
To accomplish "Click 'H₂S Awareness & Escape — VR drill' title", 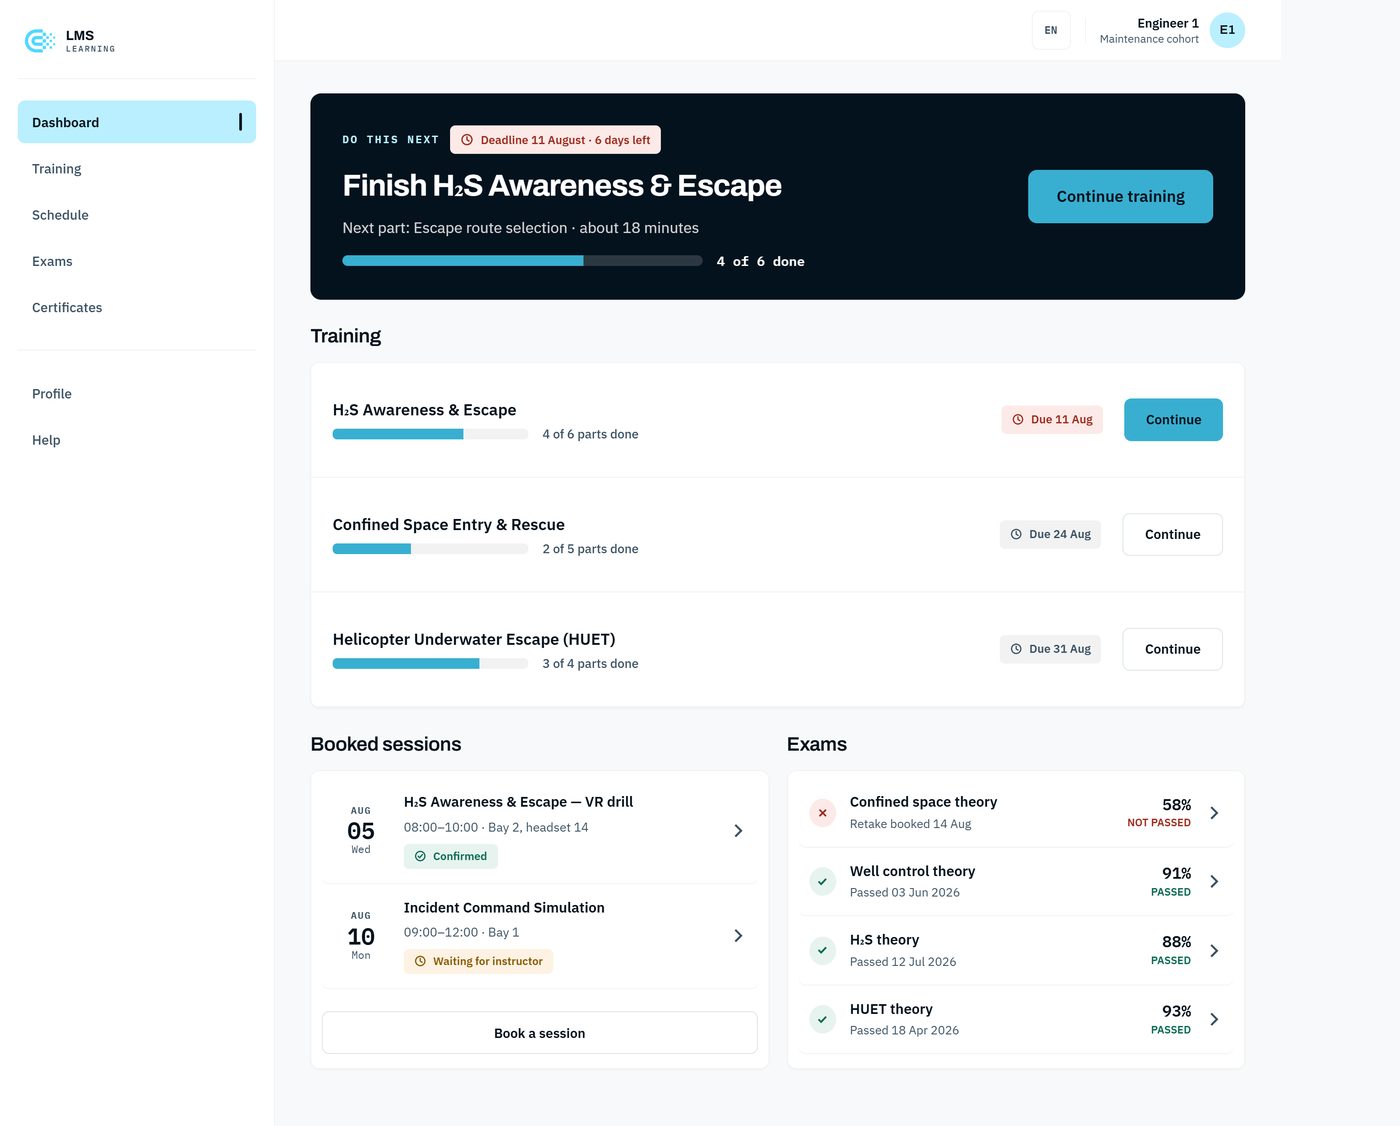I will pyautogui.click(x=518, y=802).
